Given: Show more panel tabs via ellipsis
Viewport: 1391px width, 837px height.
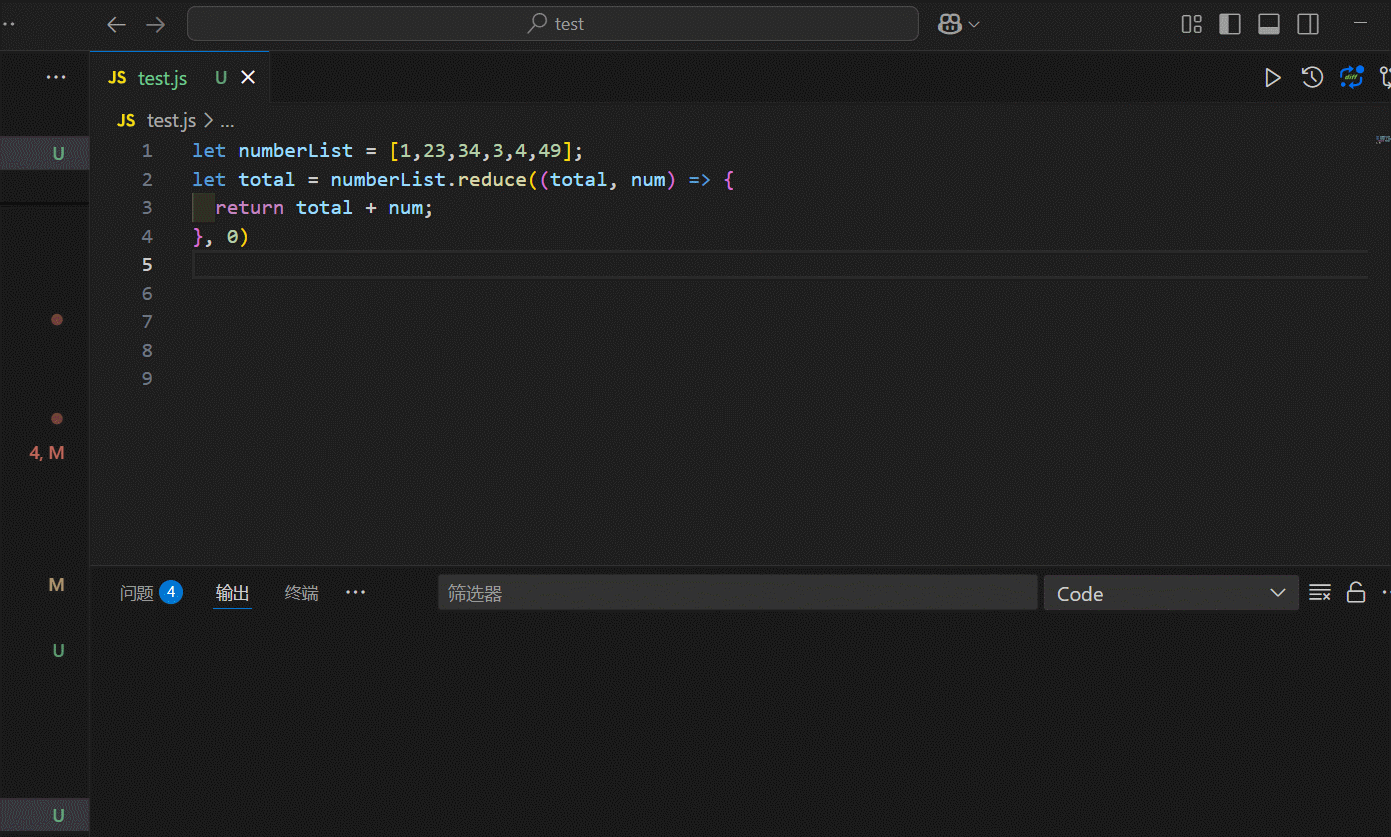Looking at the screenshot, I should (355, 593).
